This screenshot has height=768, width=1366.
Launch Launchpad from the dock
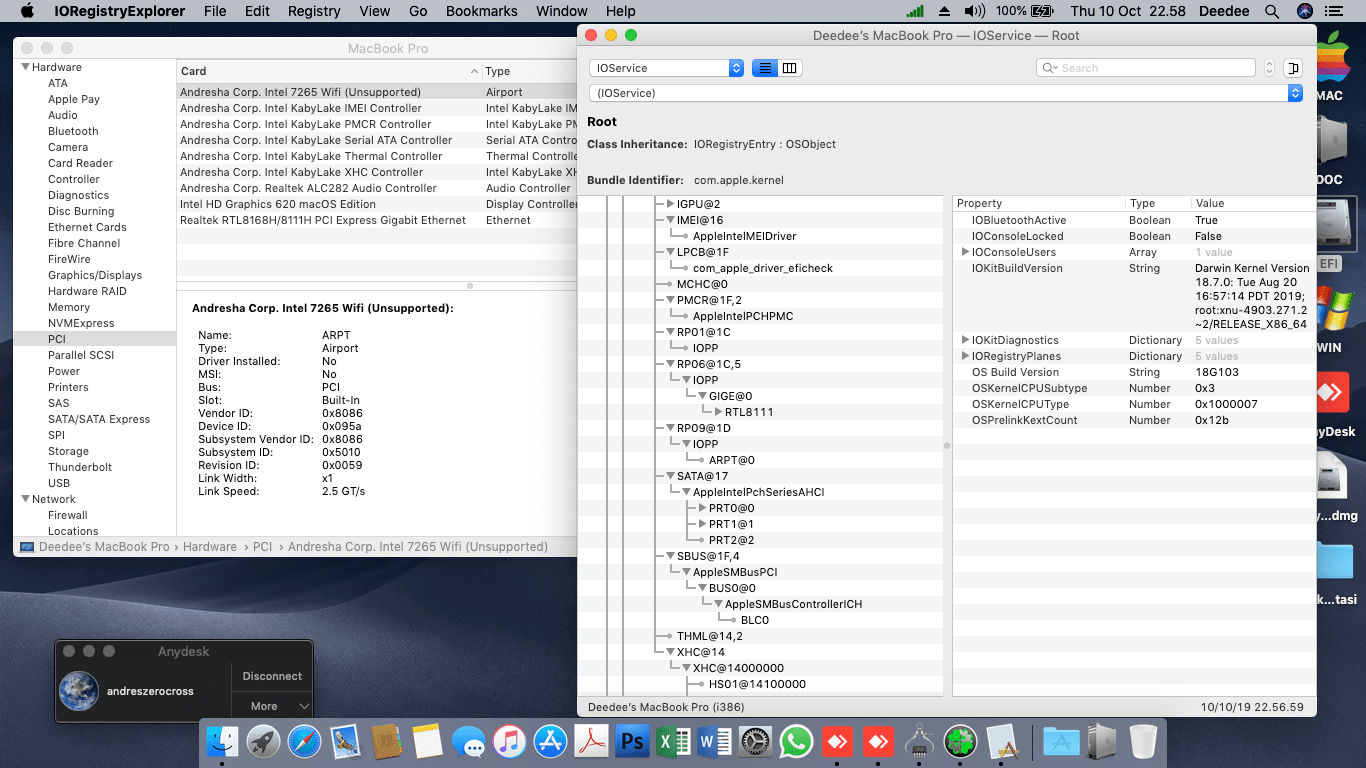coord(263,741)
